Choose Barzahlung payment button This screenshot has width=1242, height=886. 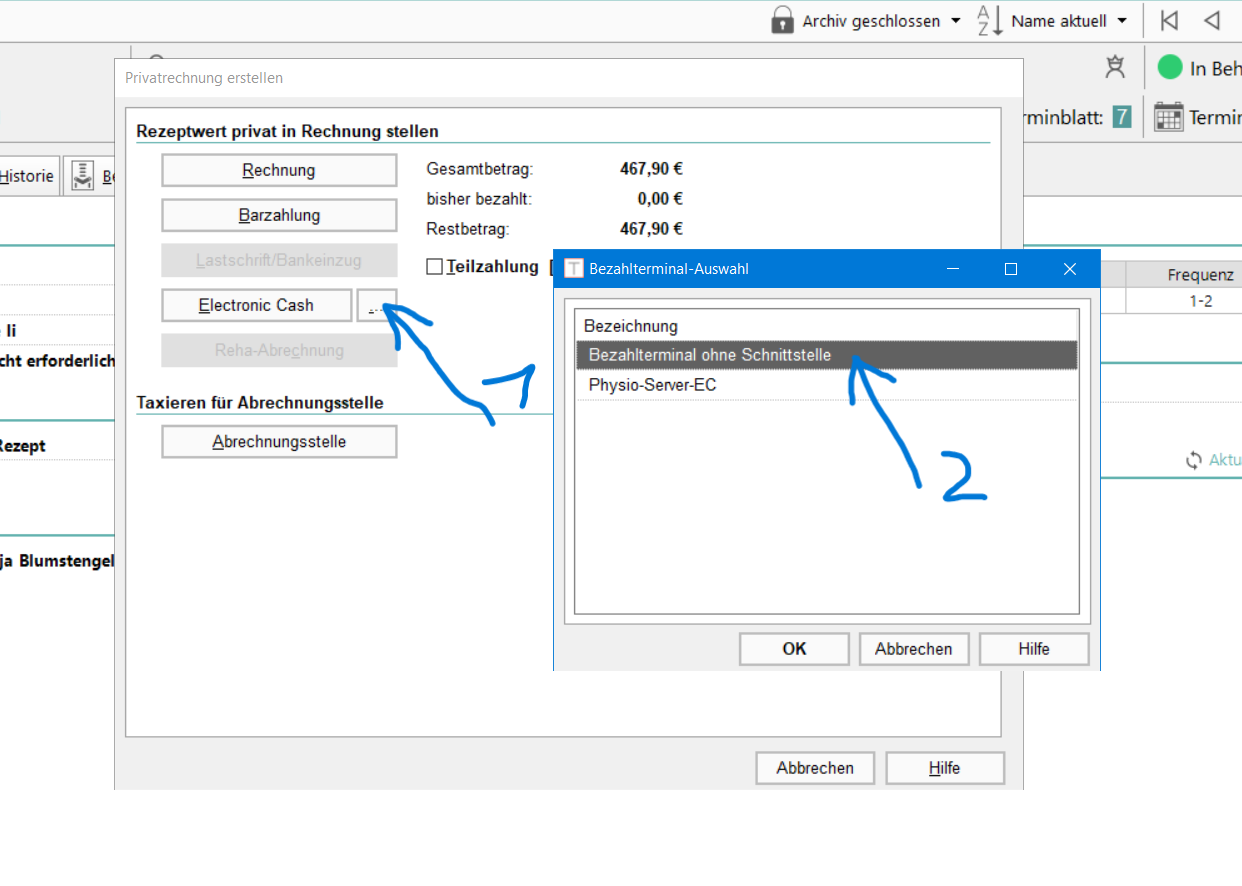click(279, 215)
